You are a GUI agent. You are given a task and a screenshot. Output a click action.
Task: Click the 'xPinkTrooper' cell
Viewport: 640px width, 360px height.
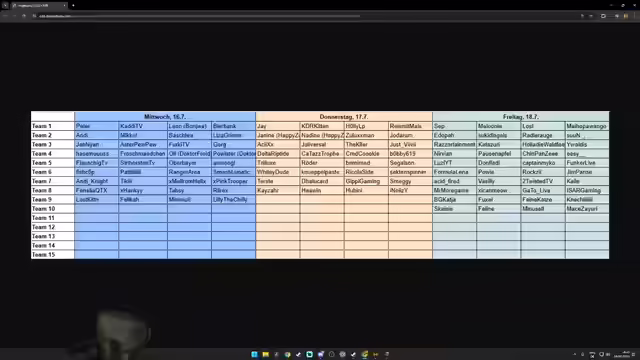[233, 181]
